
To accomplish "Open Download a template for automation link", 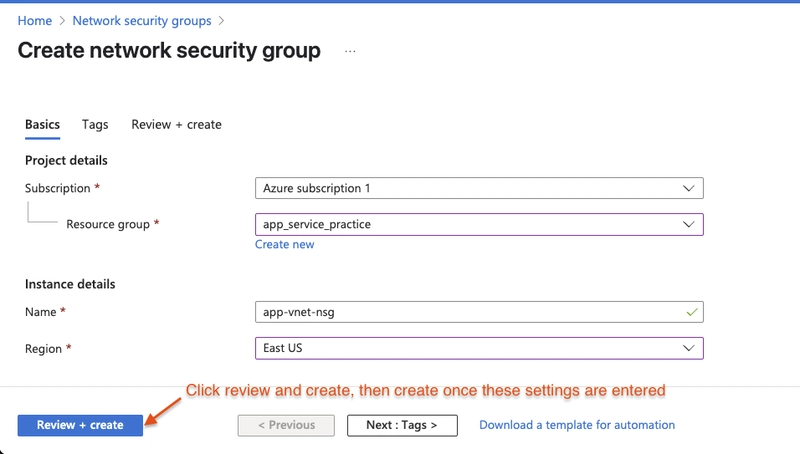I will pos(577,425).
